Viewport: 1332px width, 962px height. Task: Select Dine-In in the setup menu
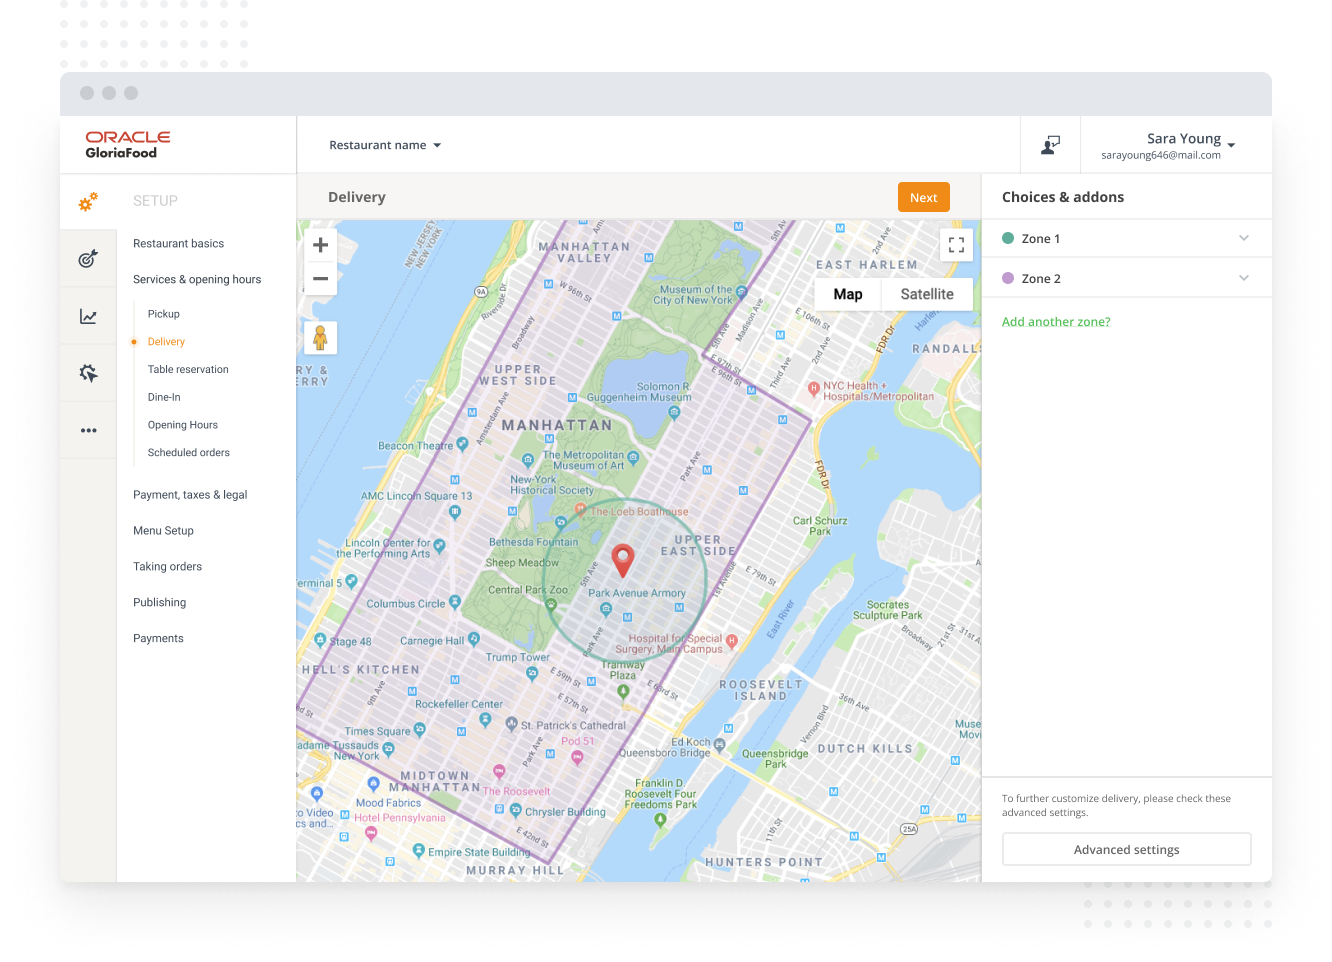click(164, 398)
